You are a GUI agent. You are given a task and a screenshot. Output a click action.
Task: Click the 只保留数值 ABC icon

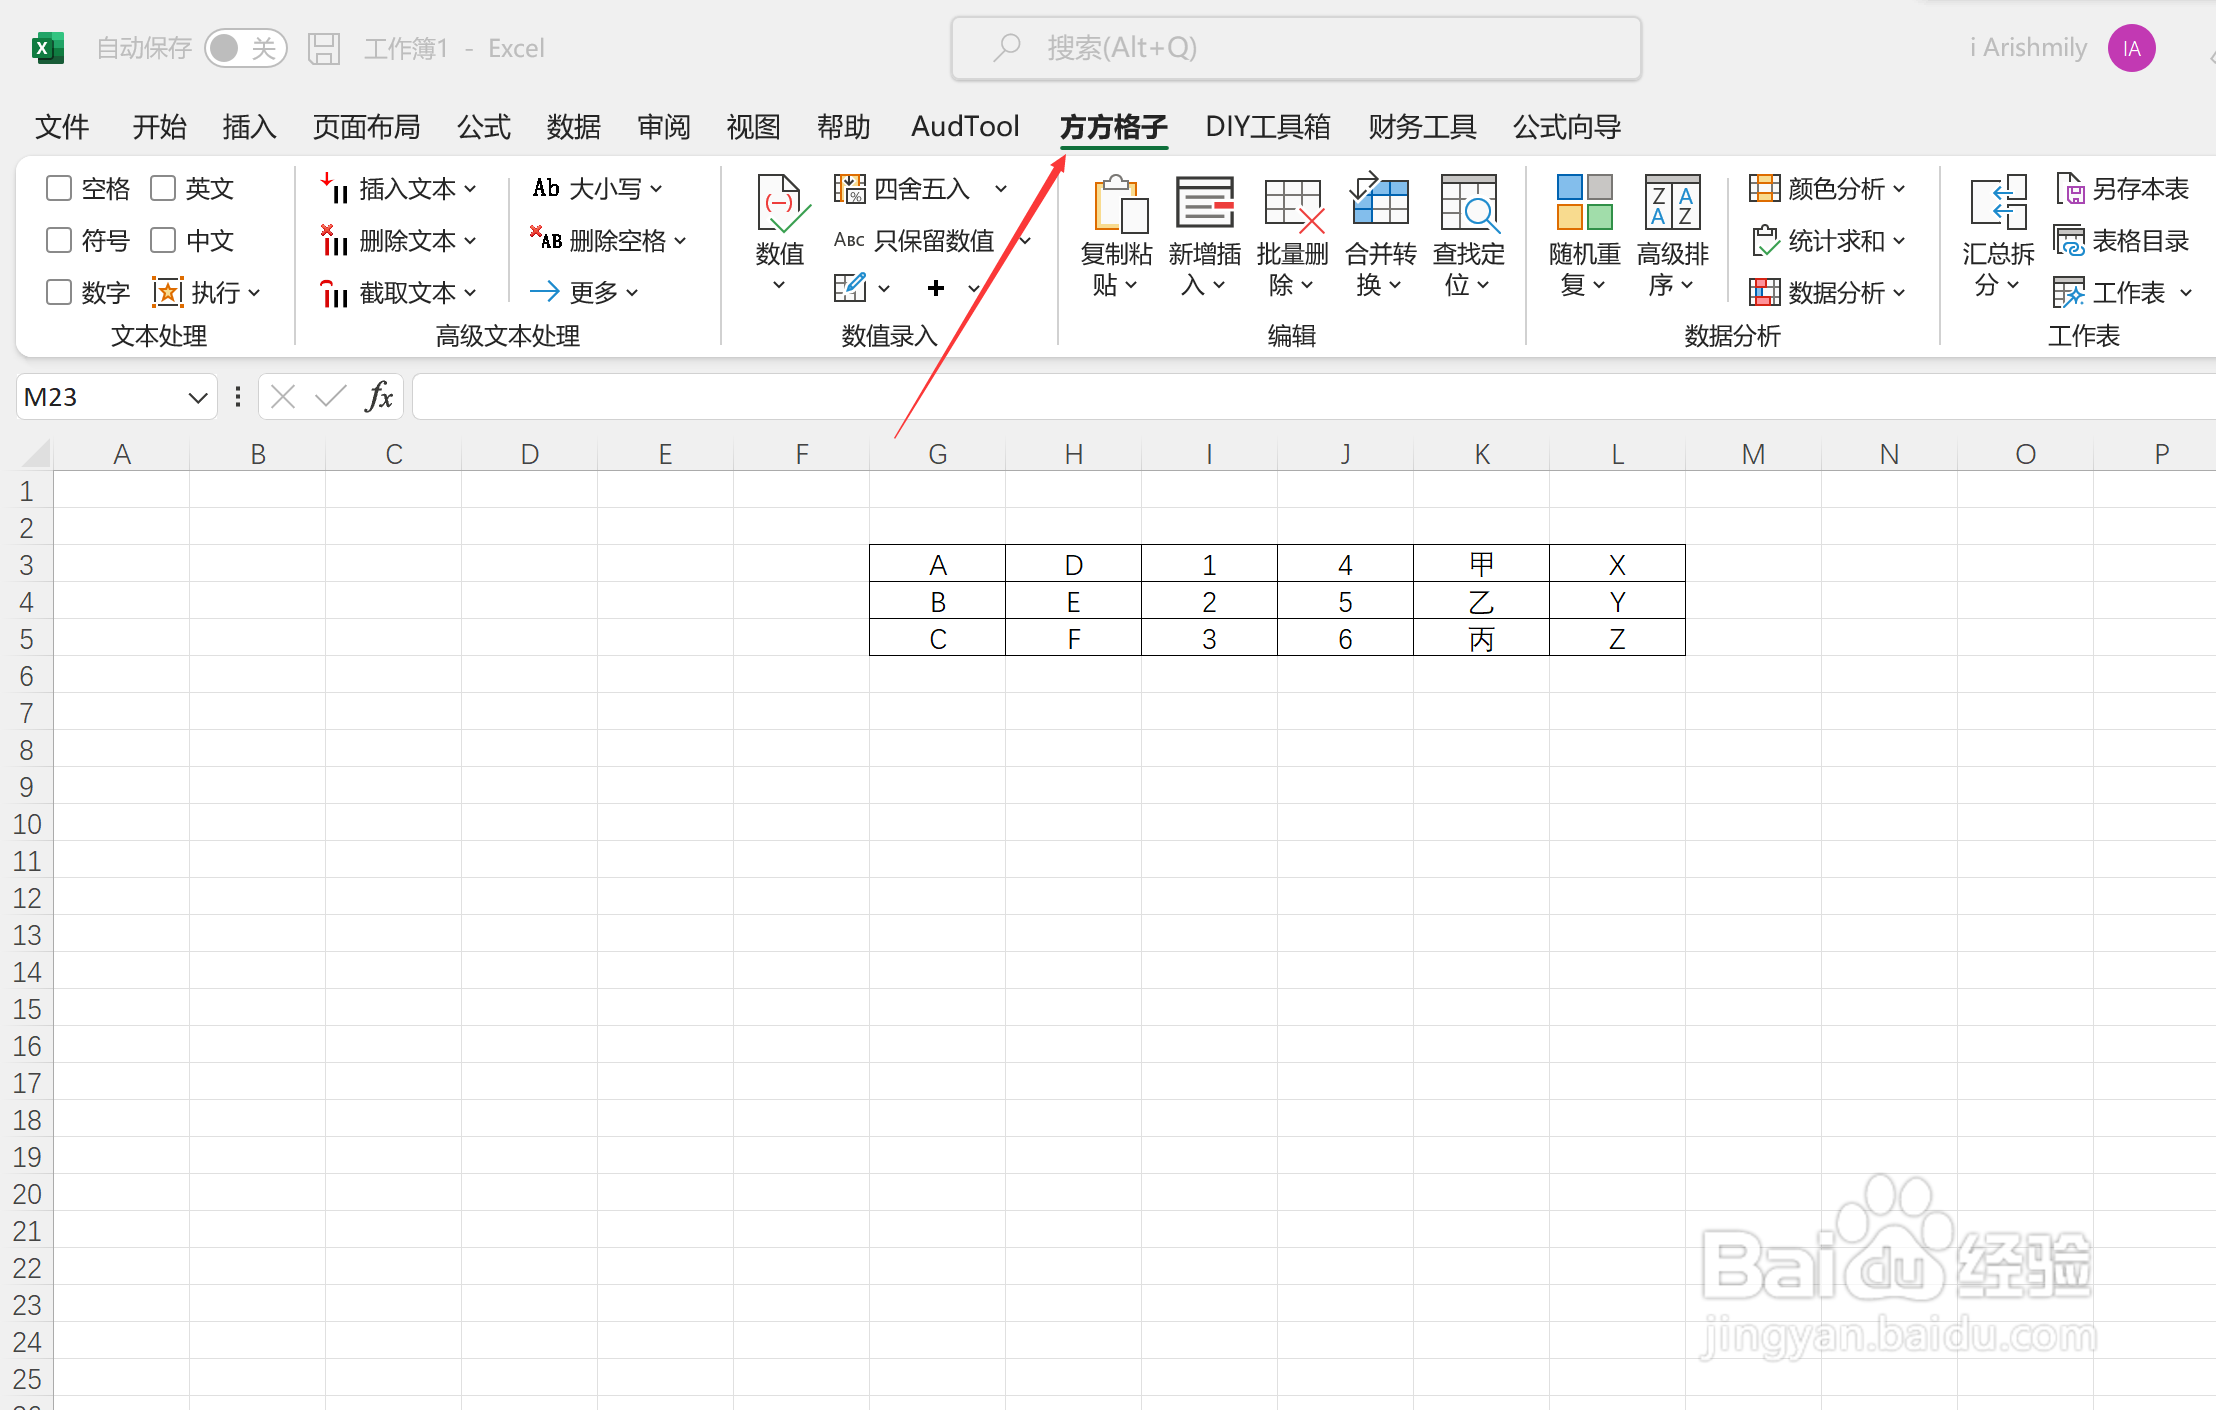pyautogui.click(x=849, y=240)
